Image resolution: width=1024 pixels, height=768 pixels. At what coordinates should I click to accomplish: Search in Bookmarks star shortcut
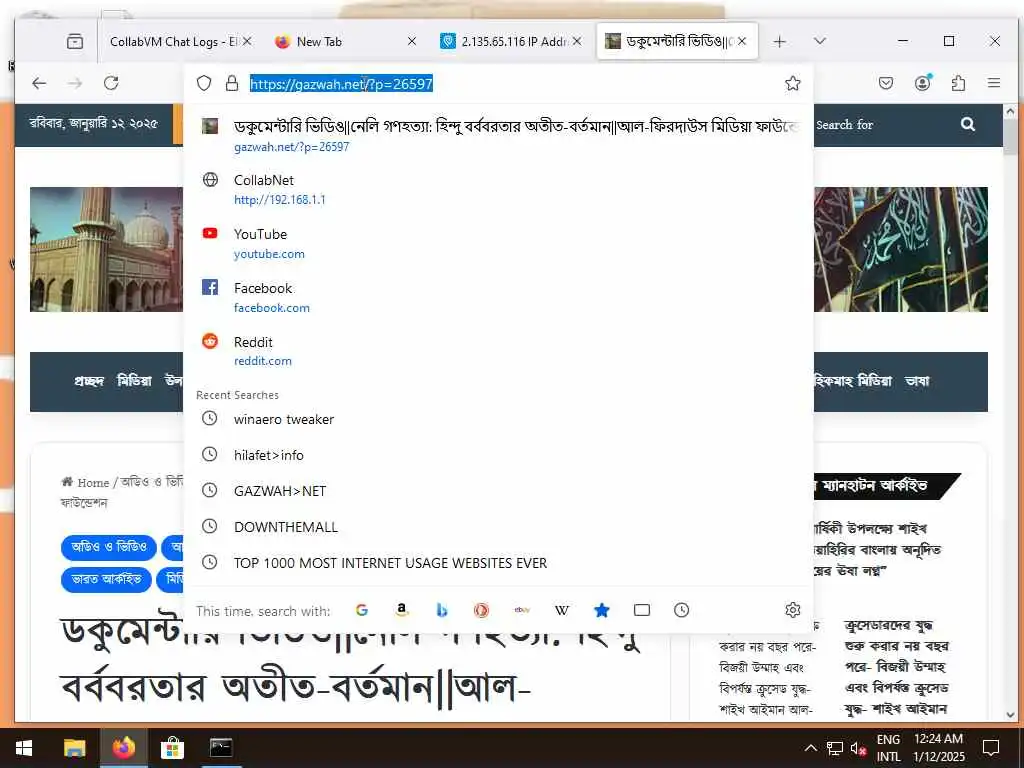[601, 610]
